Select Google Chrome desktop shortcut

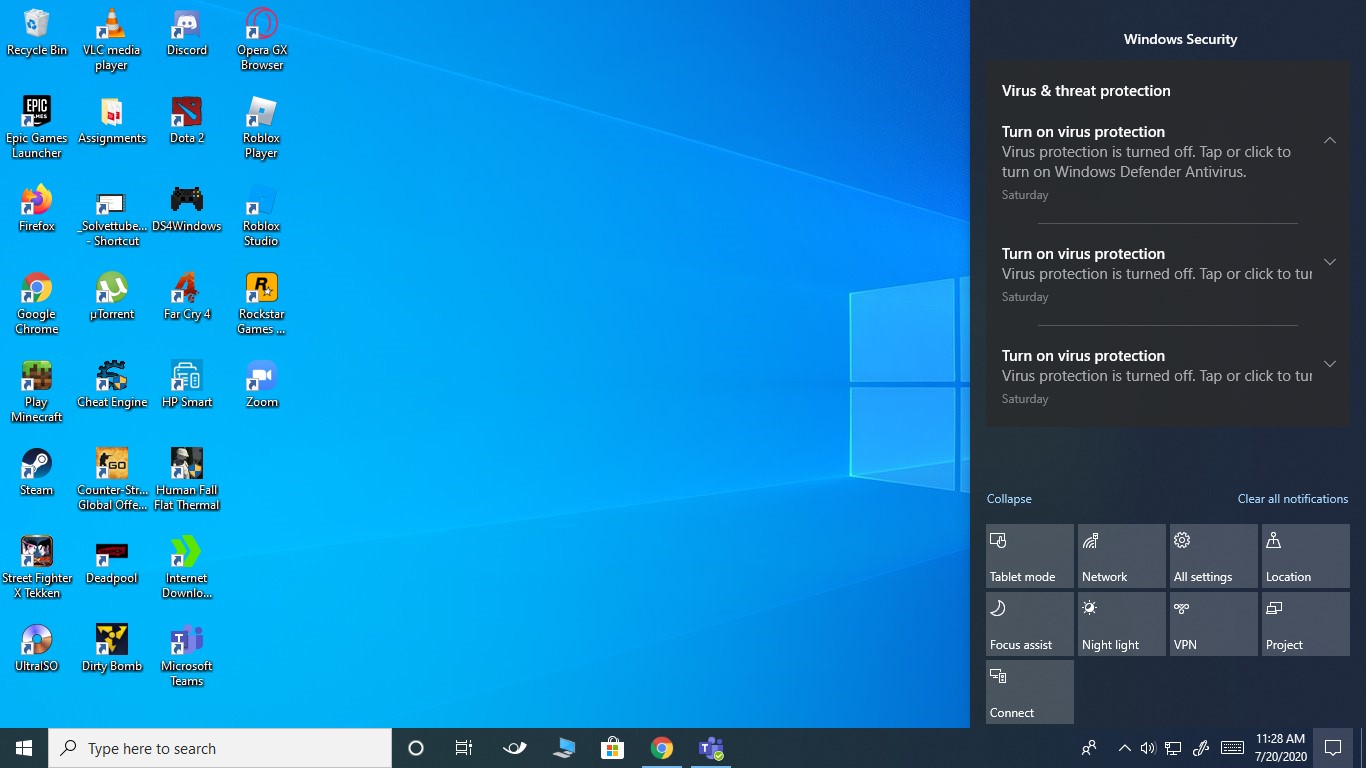point(37,304)
